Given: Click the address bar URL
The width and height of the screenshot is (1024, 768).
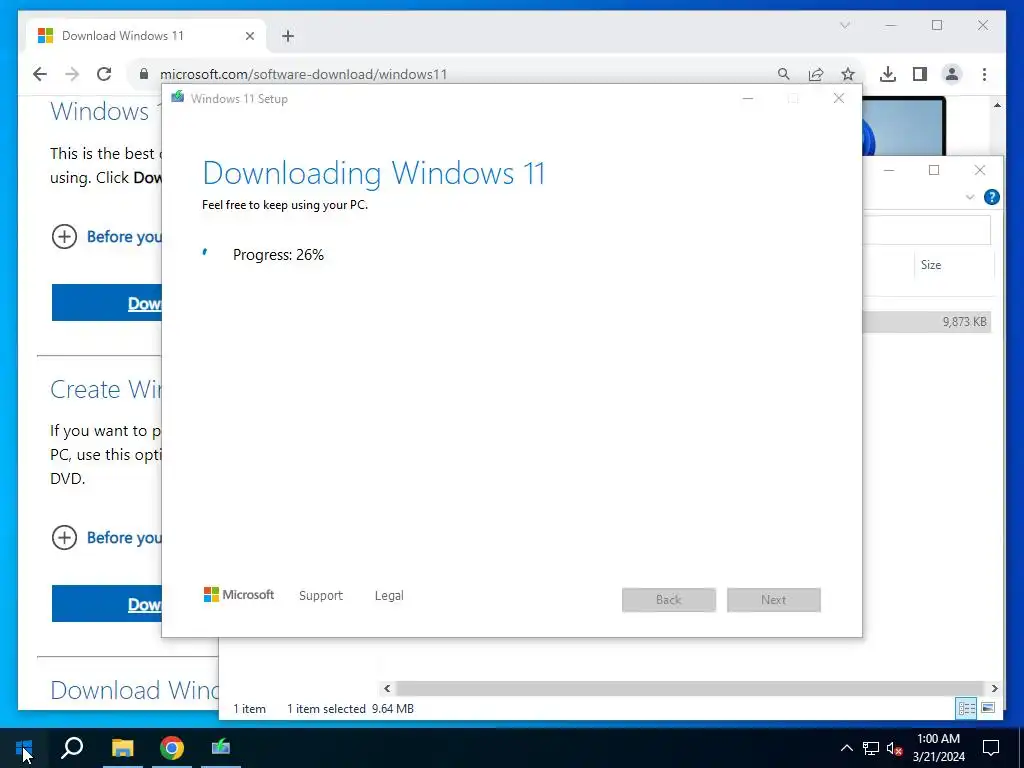Looking at the screenshot, I should coord(304,74).
